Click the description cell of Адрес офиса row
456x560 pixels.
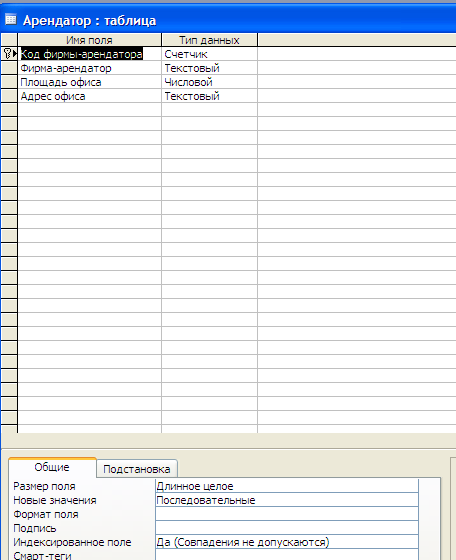[x=357, y=96]
